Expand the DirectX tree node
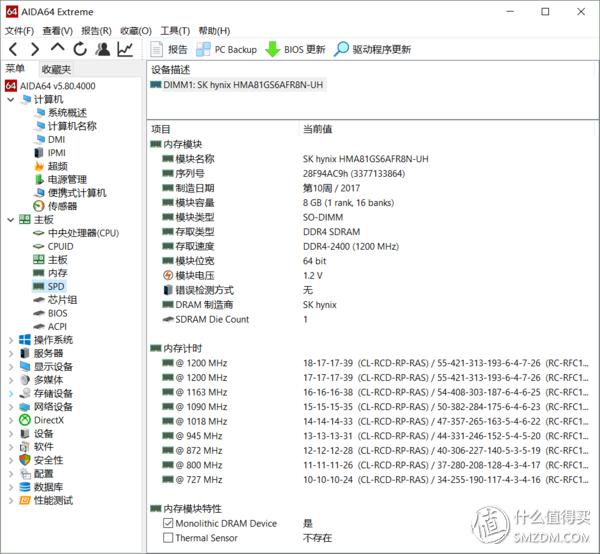This screenshot has width=600, height=554. (11, 420)
